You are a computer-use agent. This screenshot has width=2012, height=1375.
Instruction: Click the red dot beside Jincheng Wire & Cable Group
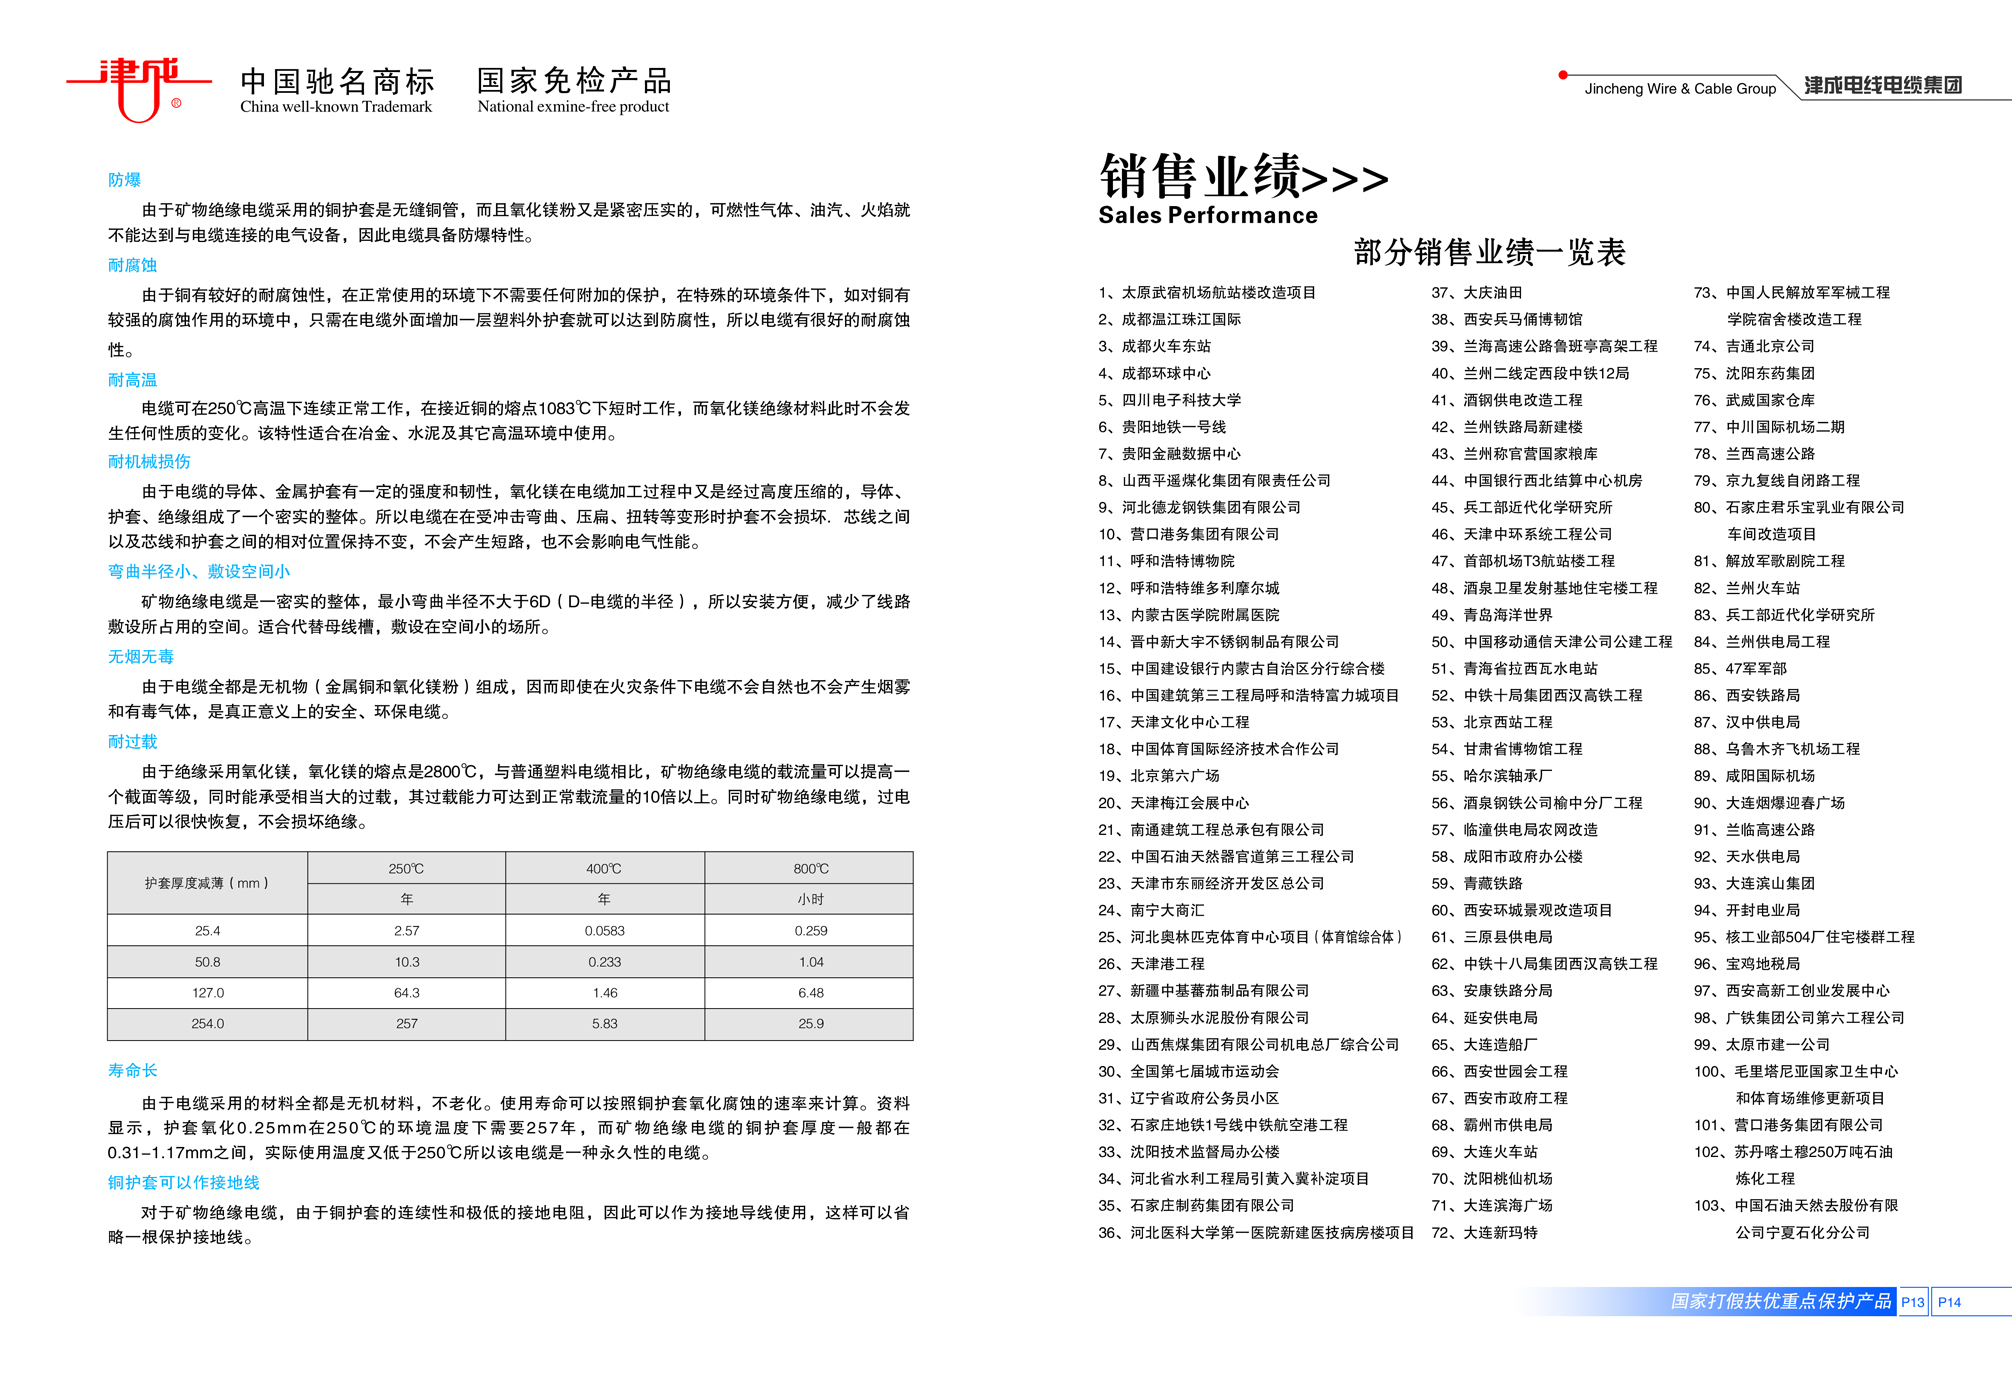pos(1563,75)
